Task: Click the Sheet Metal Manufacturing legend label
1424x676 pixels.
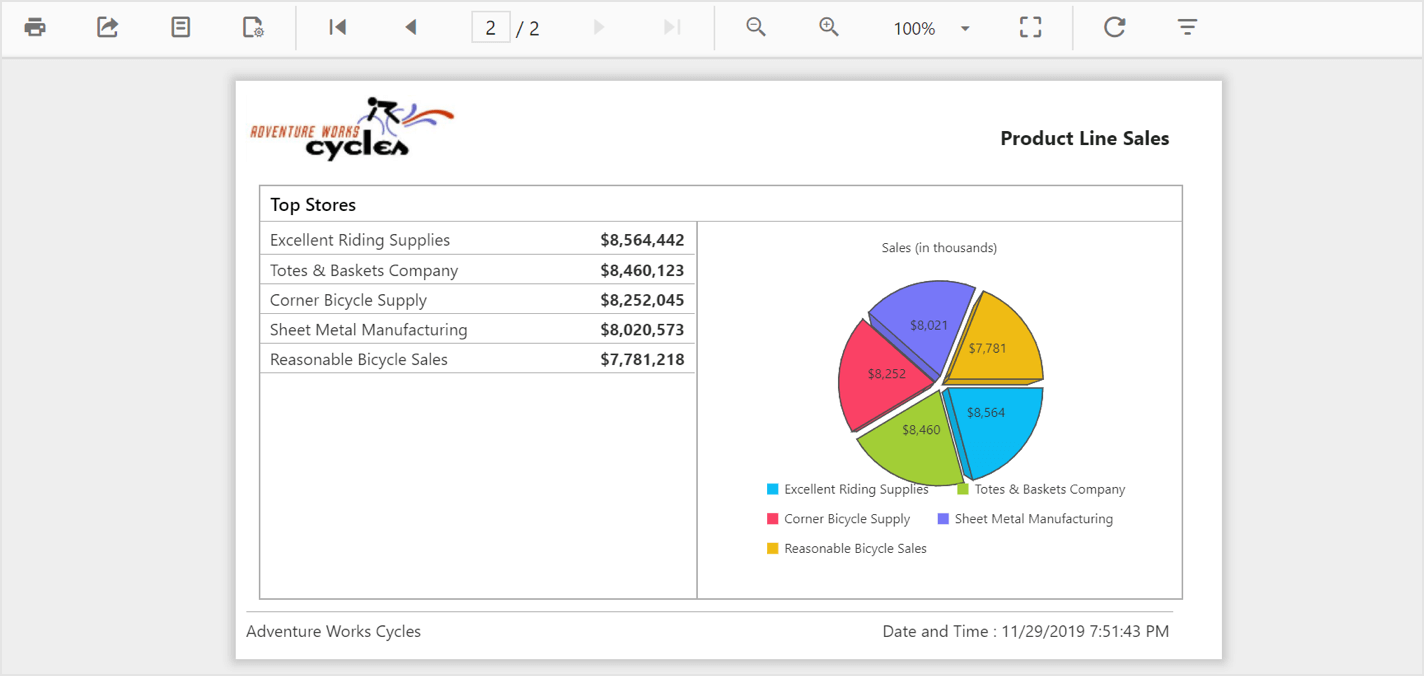Action: coord(1034,519)
